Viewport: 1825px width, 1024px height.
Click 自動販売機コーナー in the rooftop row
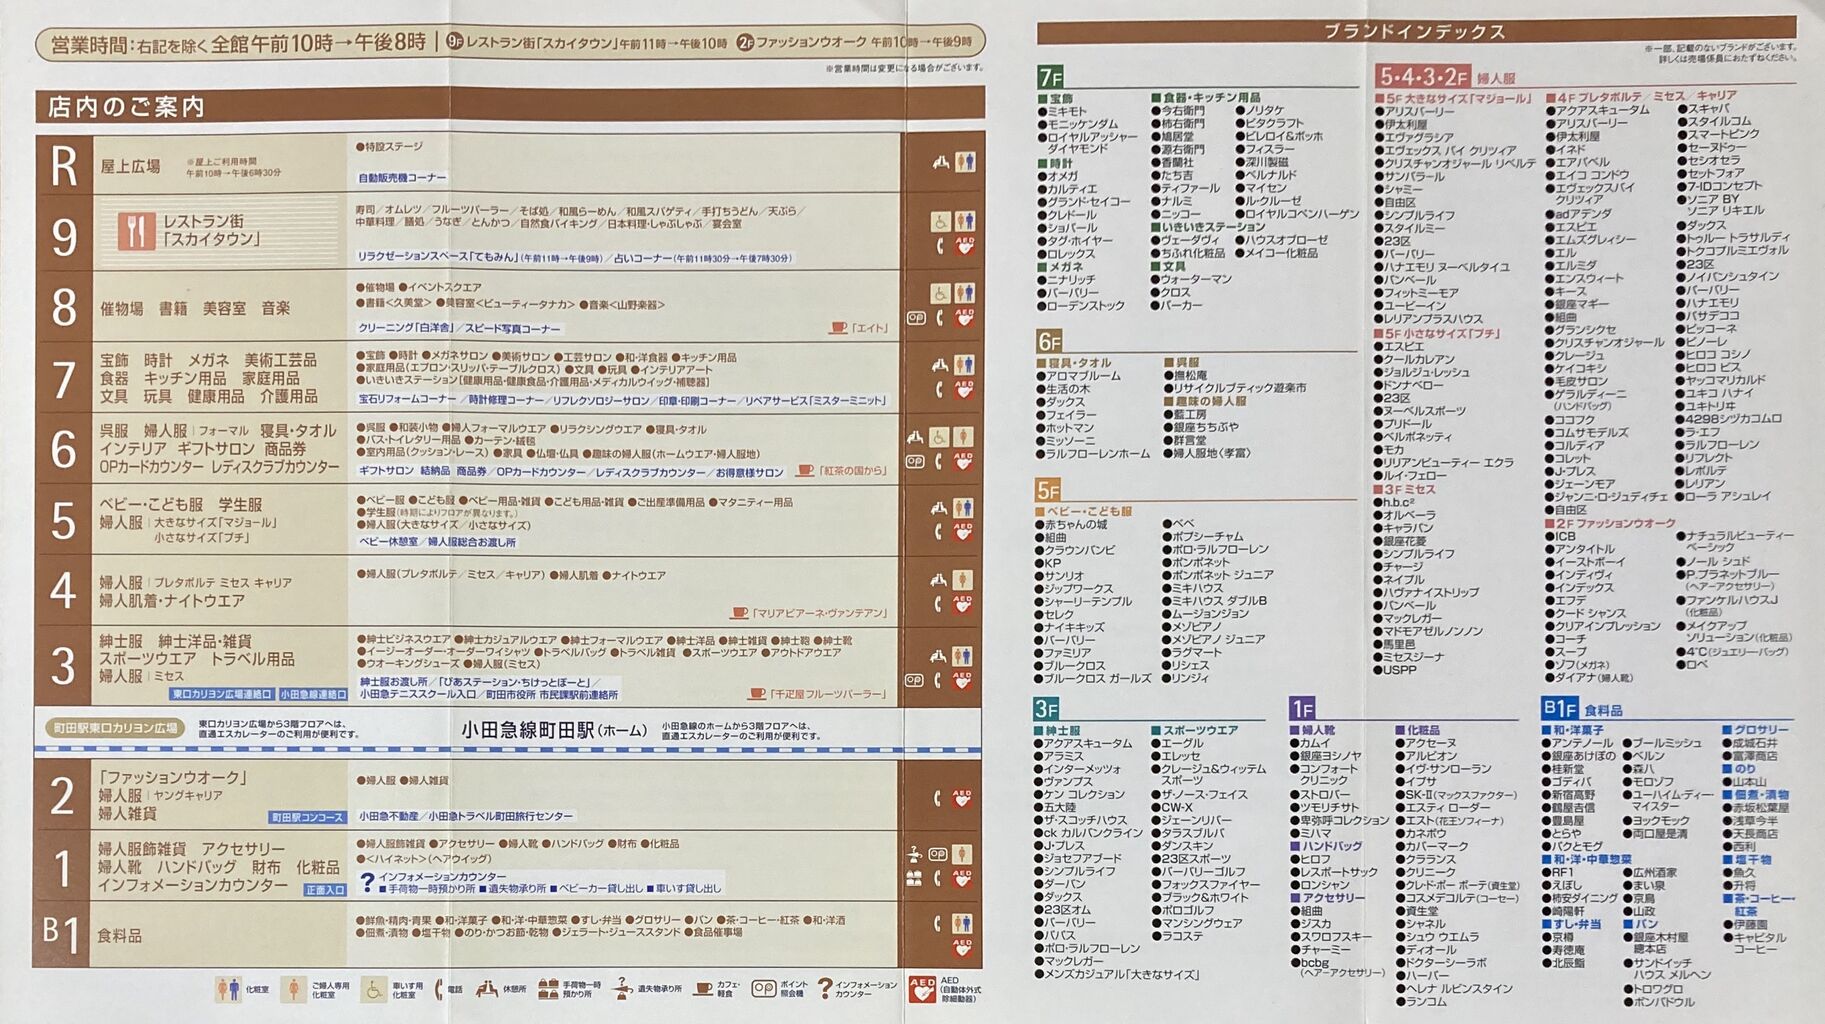[402, 178]
